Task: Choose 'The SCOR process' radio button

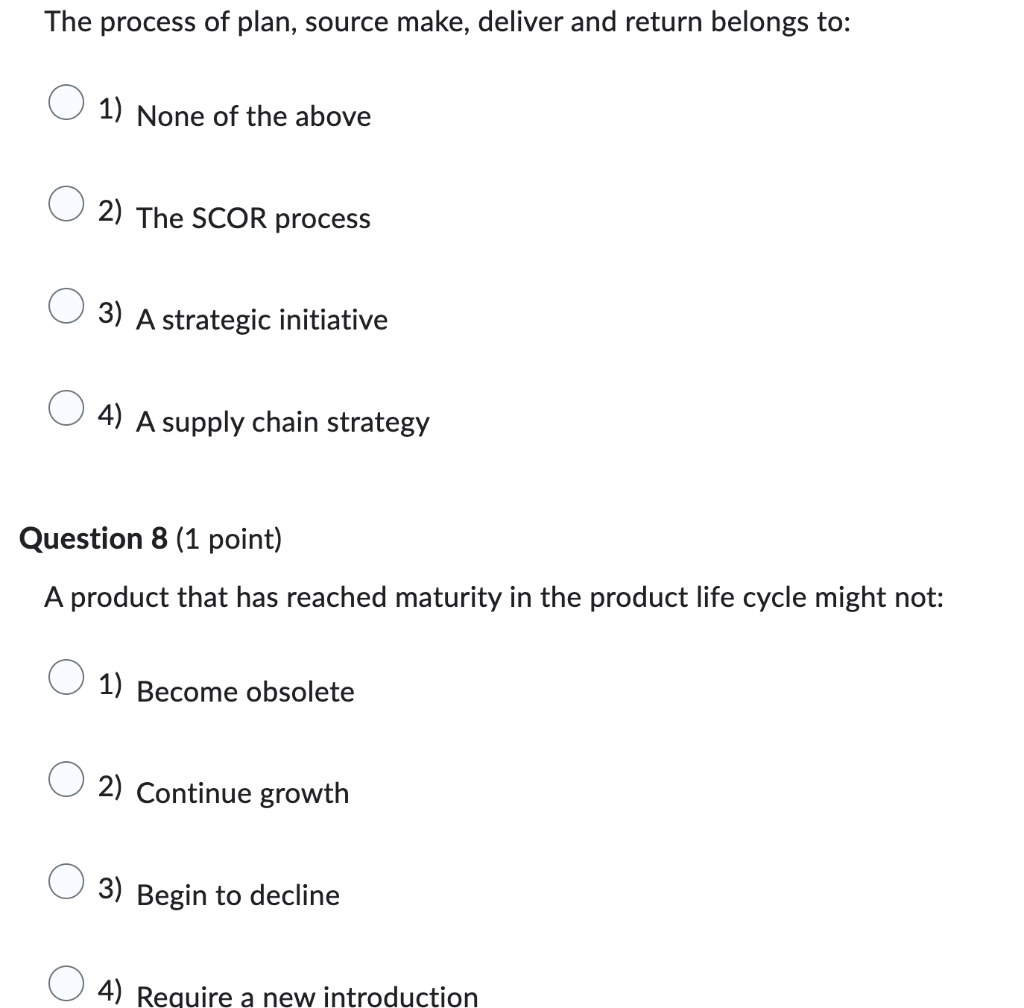Action: (67, 207)
